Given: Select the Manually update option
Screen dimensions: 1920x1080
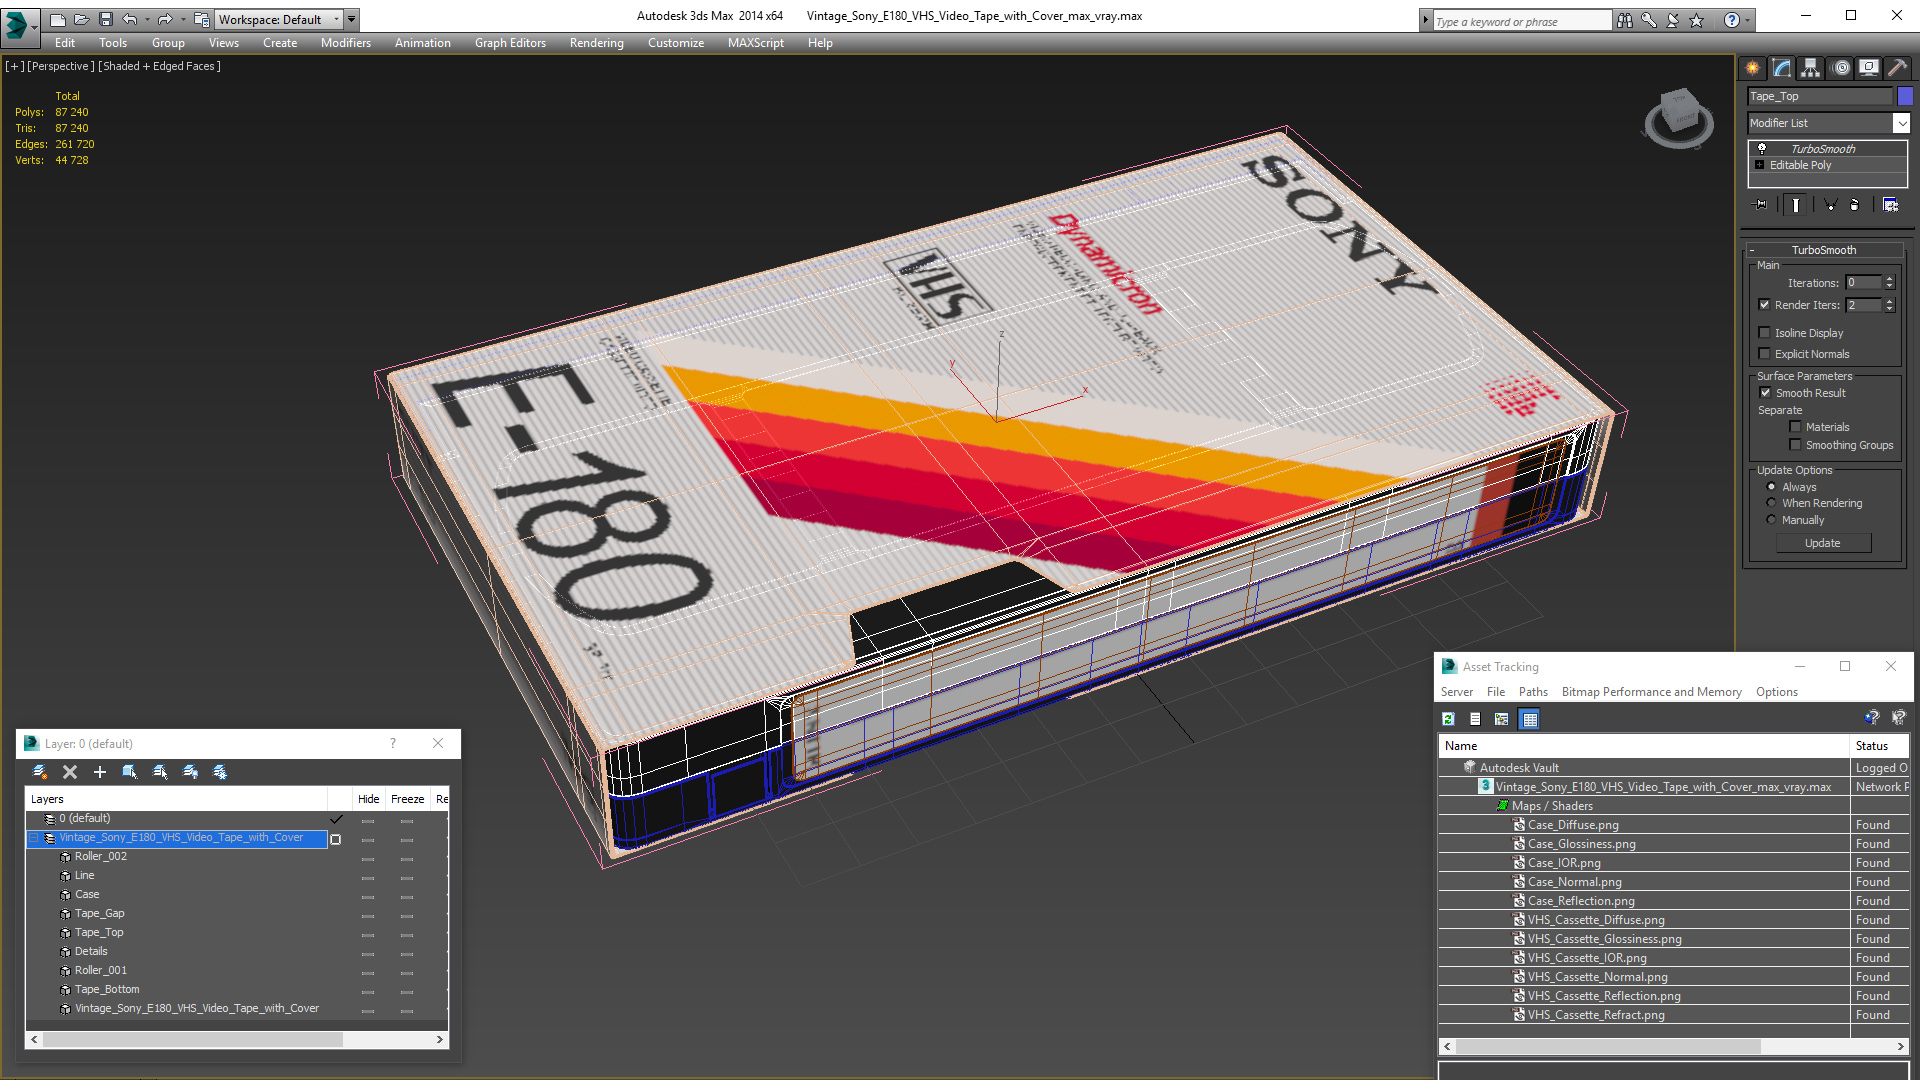Looking at the screenshot, I should (1771, 520).
